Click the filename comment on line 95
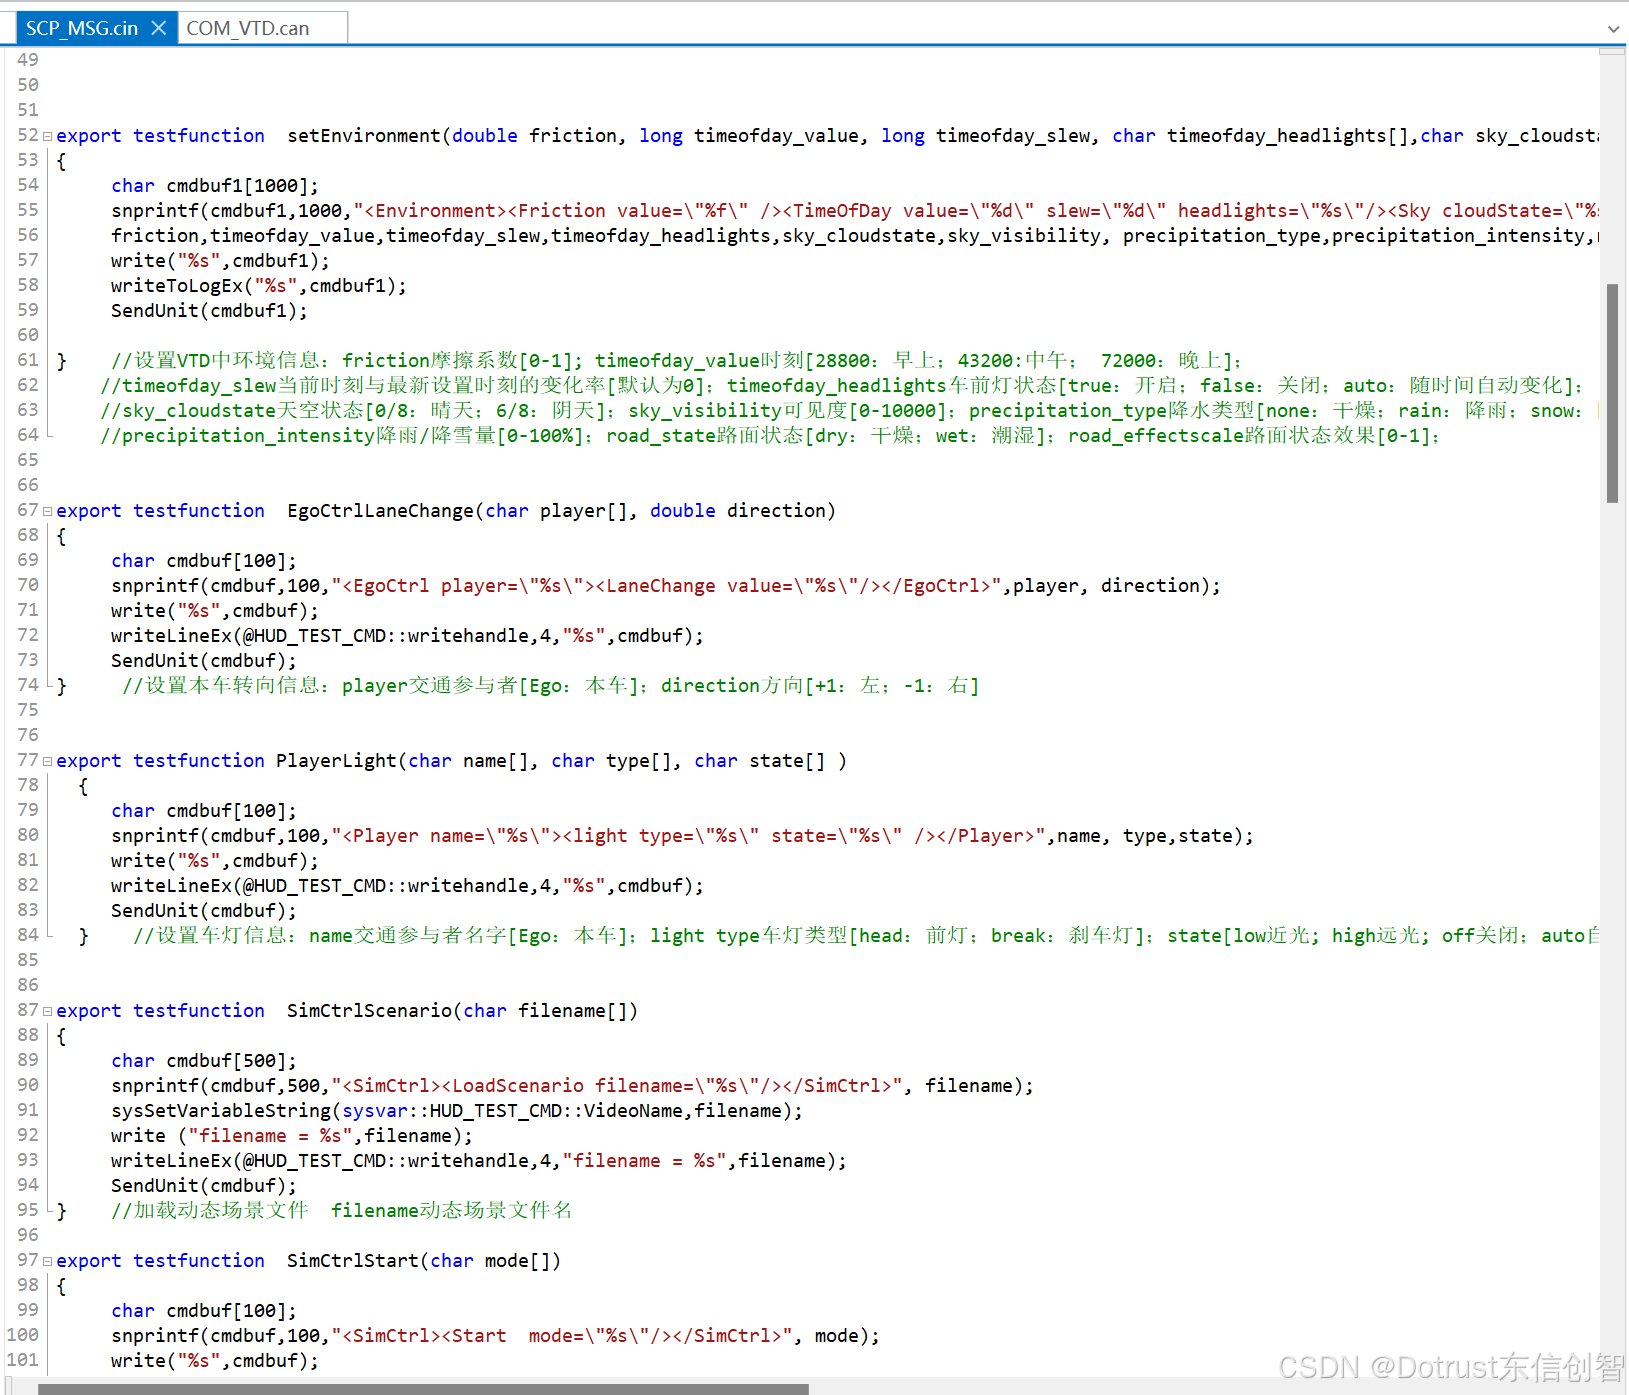The image size is (1629, 1395). click(342, 1210)
